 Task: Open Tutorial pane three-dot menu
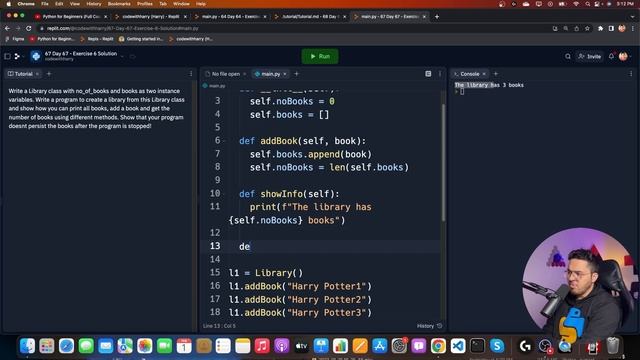pyautogui.click(x=191, y=74)
